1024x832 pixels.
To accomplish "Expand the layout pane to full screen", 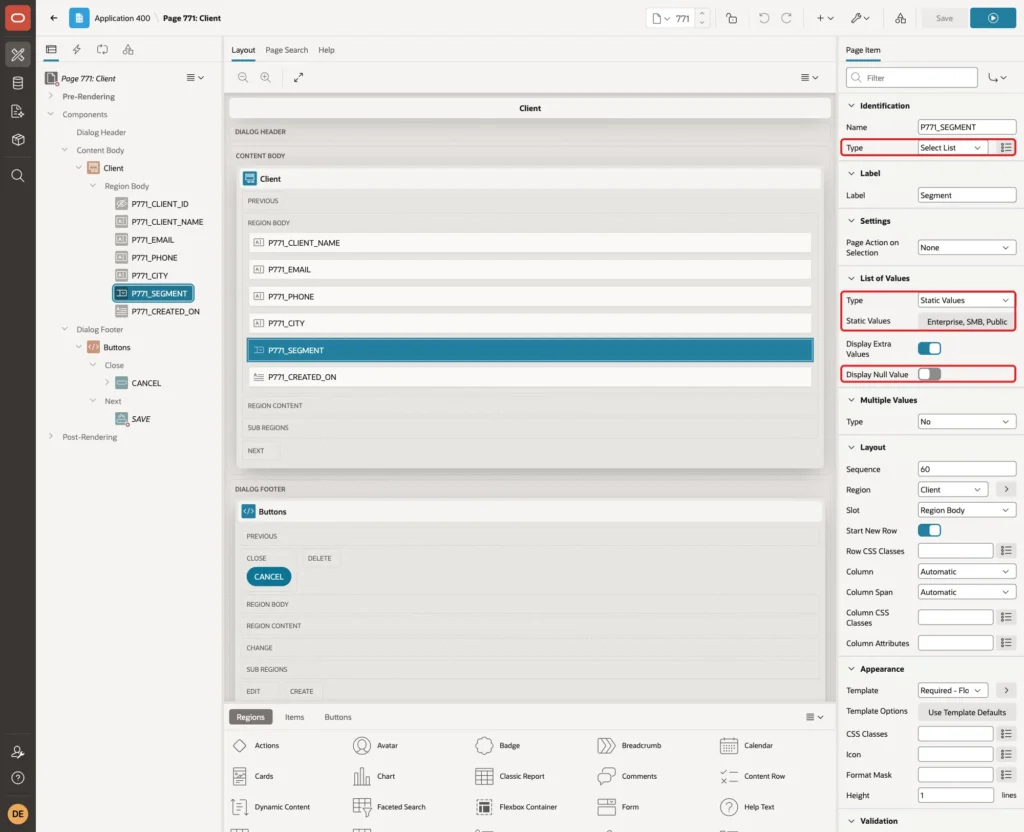I will 298,77.
